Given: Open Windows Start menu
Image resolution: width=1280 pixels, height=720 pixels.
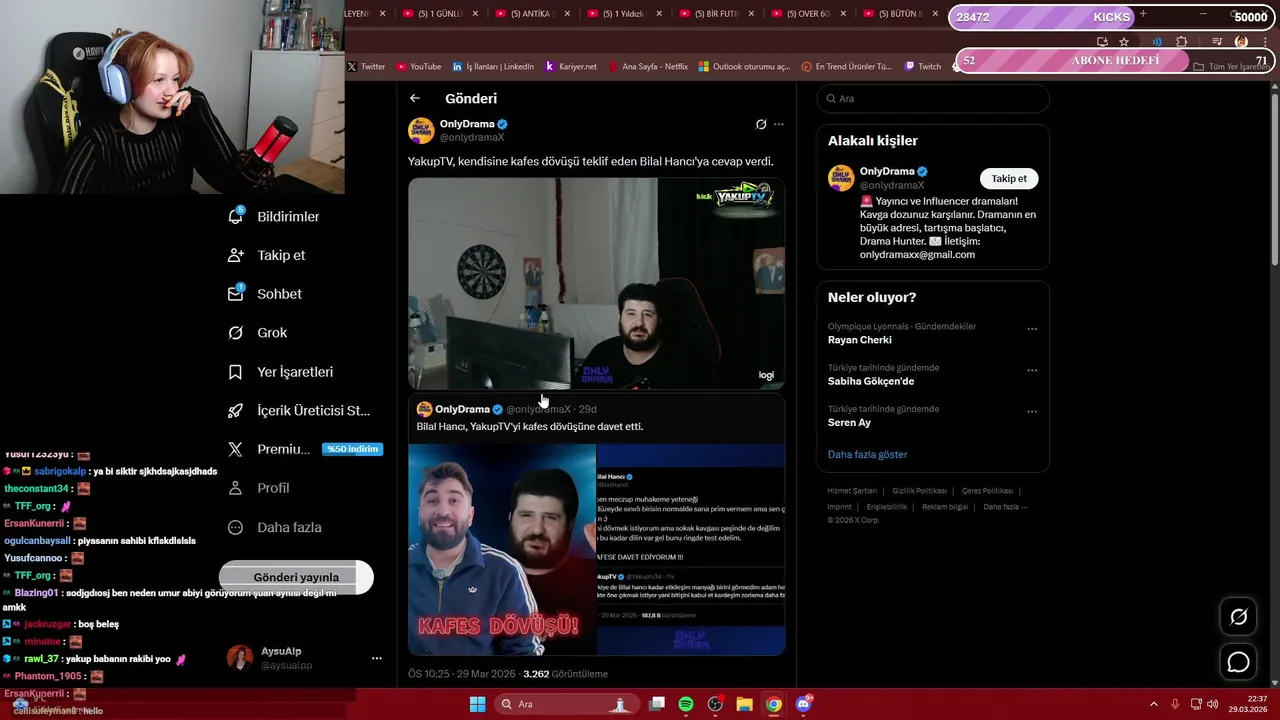Looking at the screenshot, I should tap(478, 704).
